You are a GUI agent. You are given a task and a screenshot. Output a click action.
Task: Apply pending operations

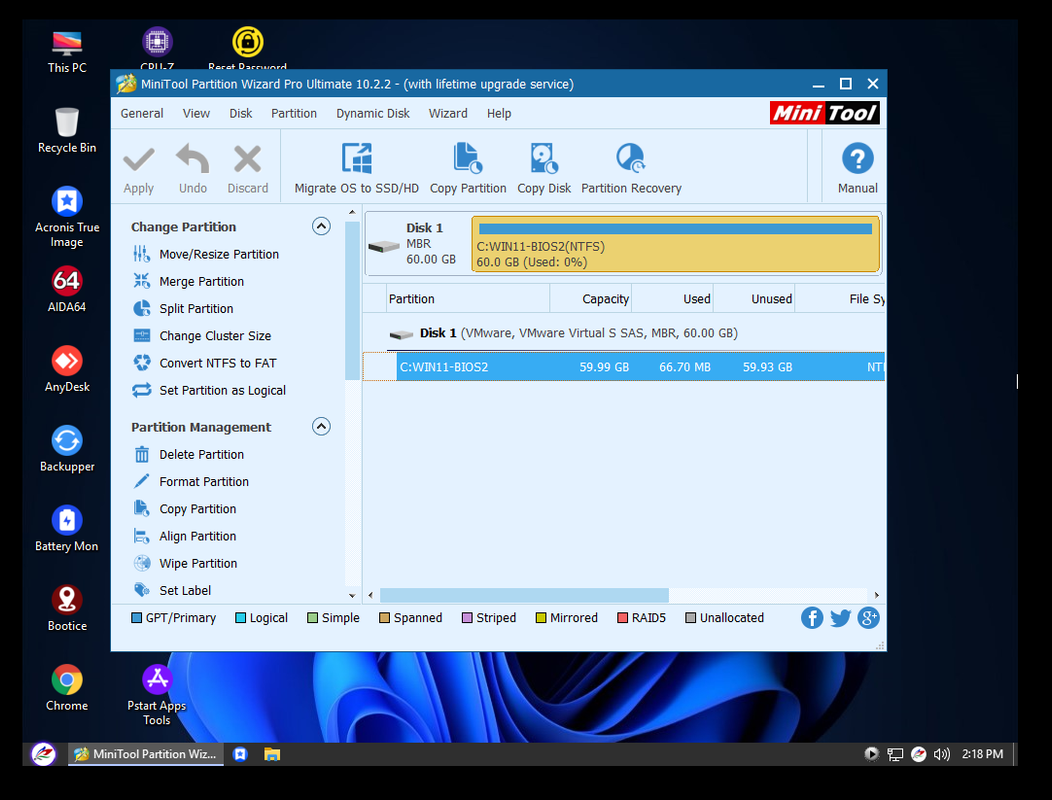coord(139,170)
